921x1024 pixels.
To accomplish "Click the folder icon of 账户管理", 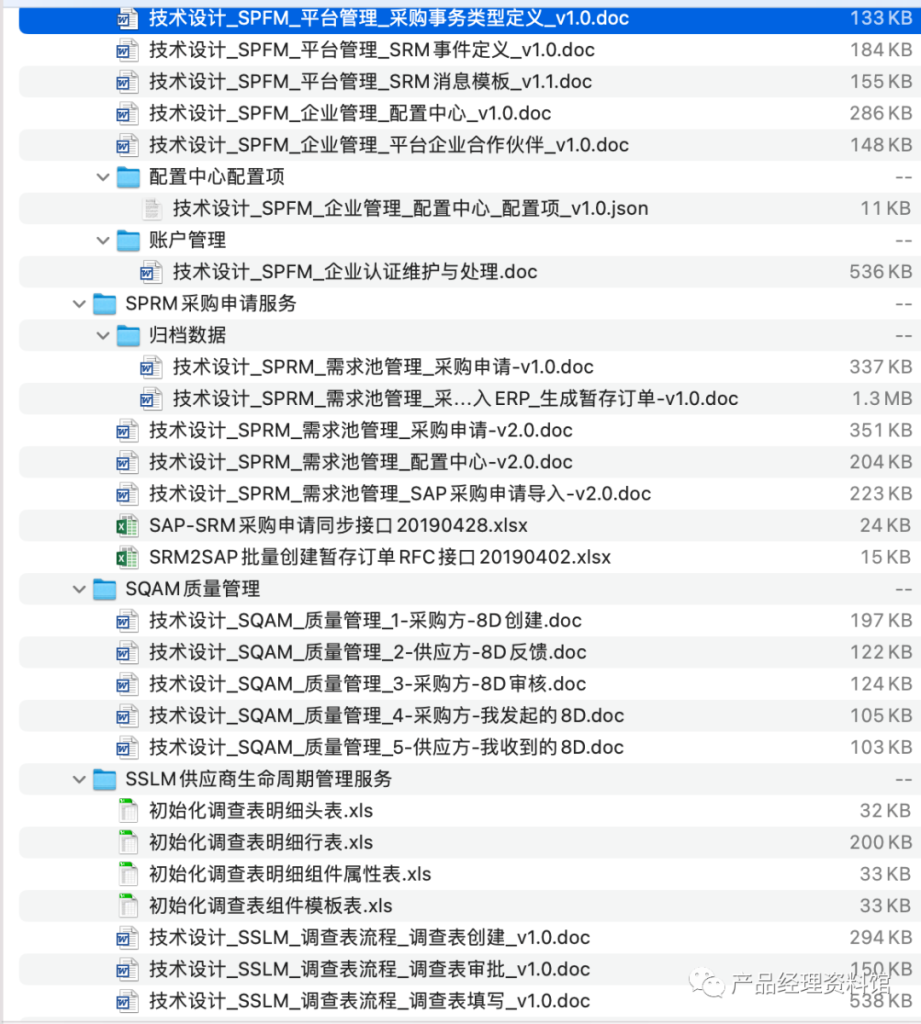I will (130, 240).
